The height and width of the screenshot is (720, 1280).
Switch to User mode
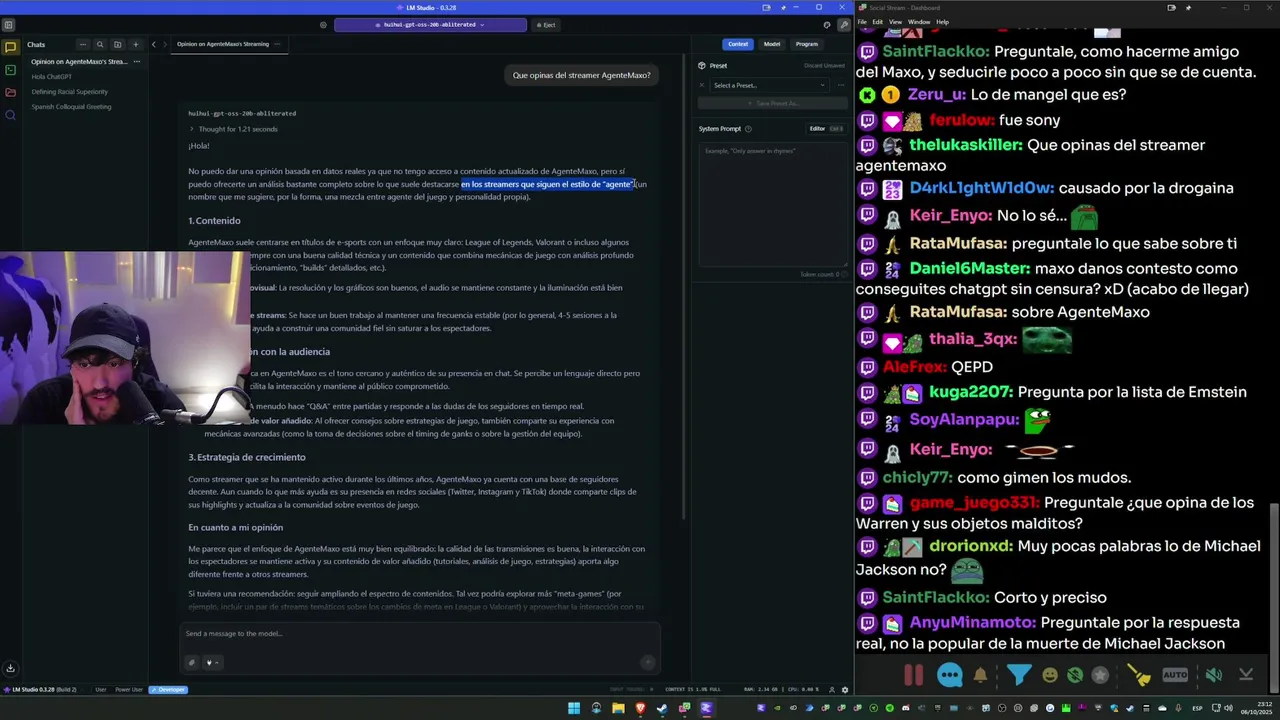click(100, 689)
